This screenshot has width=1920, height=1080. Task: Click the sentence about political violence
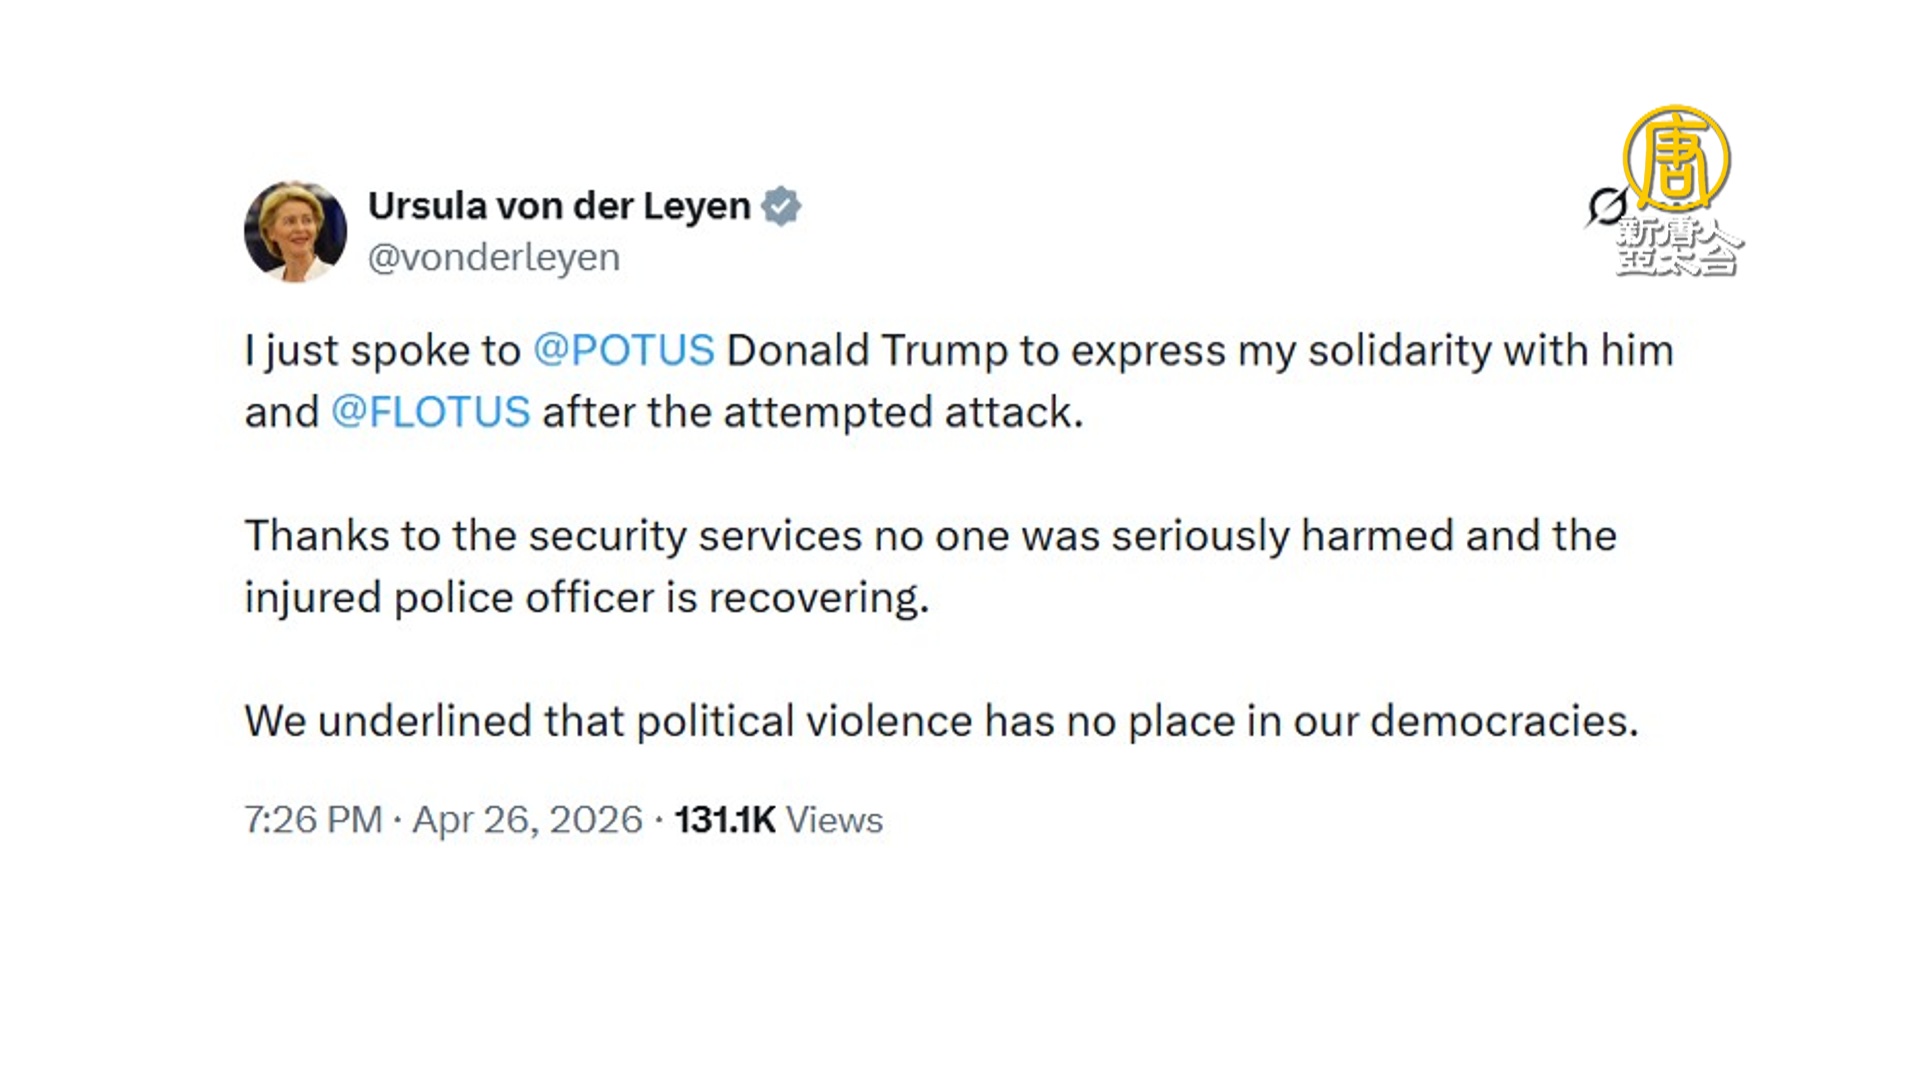941,721
